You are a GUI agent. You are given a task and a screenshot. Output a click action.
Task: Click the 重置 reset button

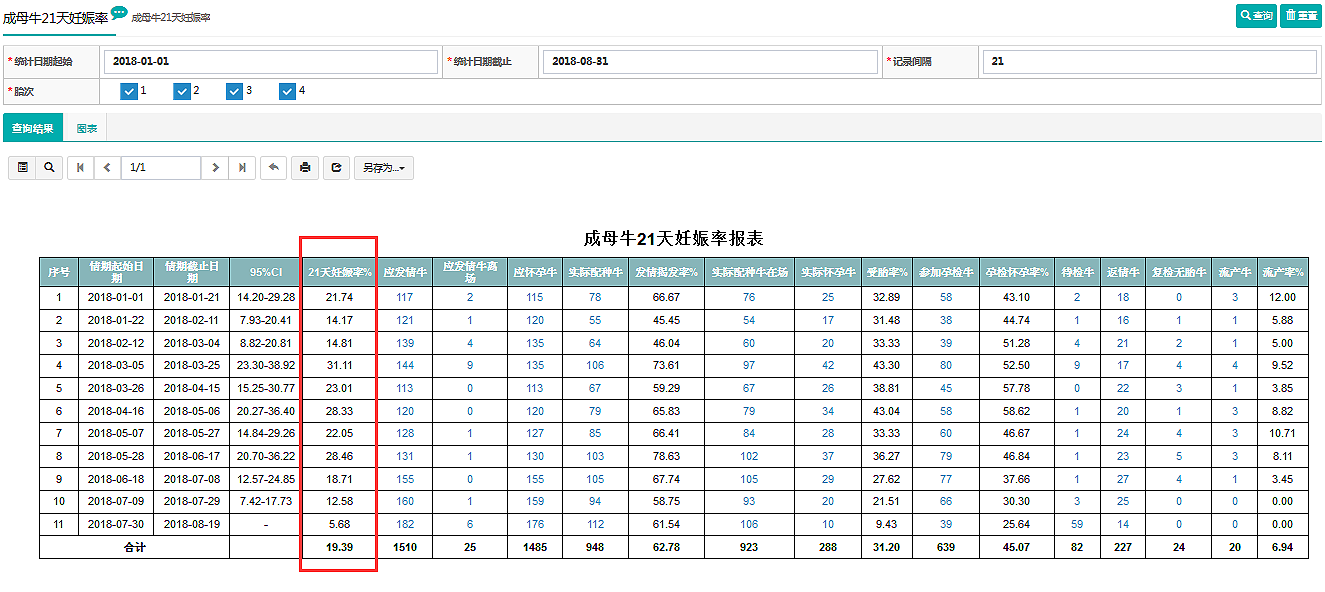(1300, 16)
